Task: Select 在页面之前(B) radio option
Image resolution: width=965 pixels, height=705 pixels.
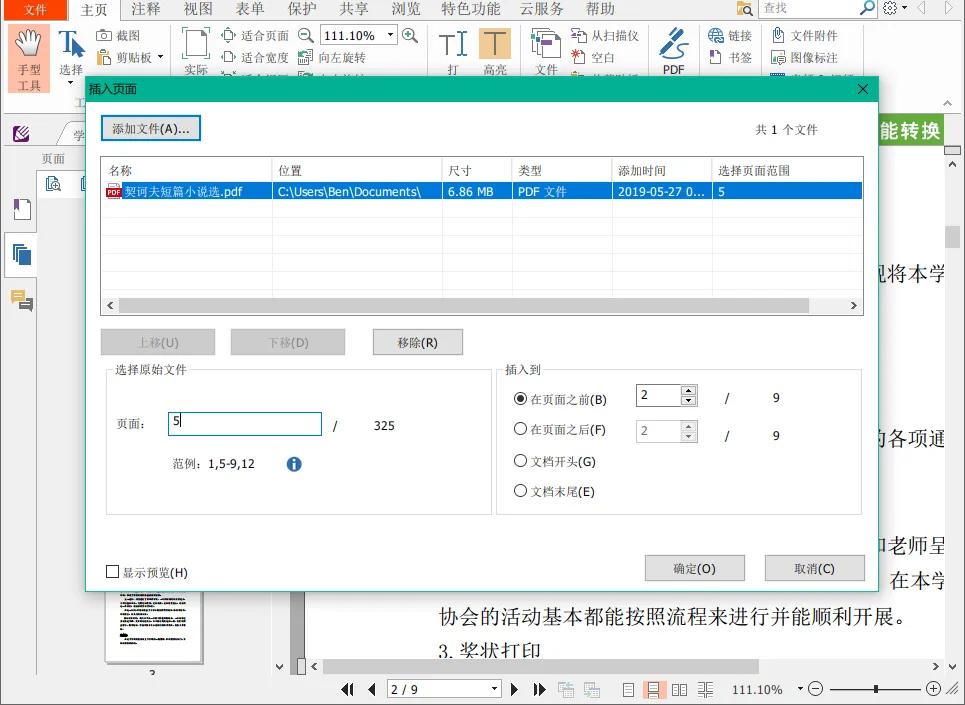Action: click(x=560, y=399)
